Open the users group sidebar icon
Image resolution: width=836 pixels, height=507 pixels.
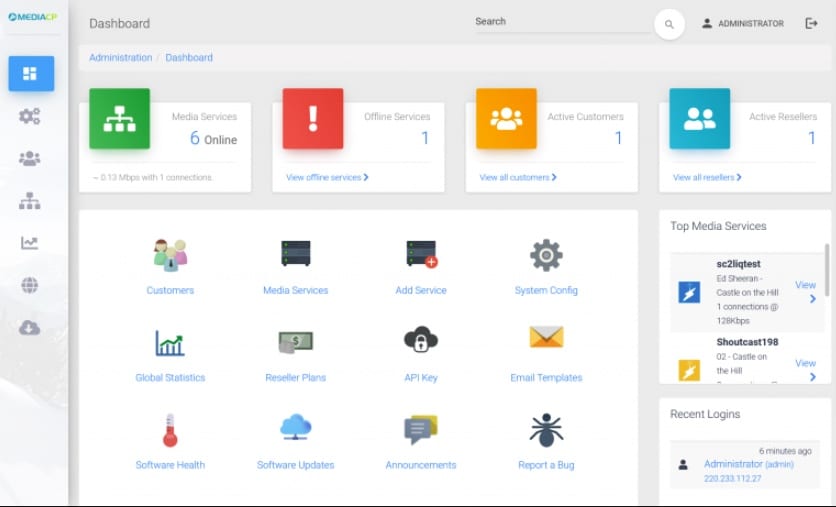point(29,158)
